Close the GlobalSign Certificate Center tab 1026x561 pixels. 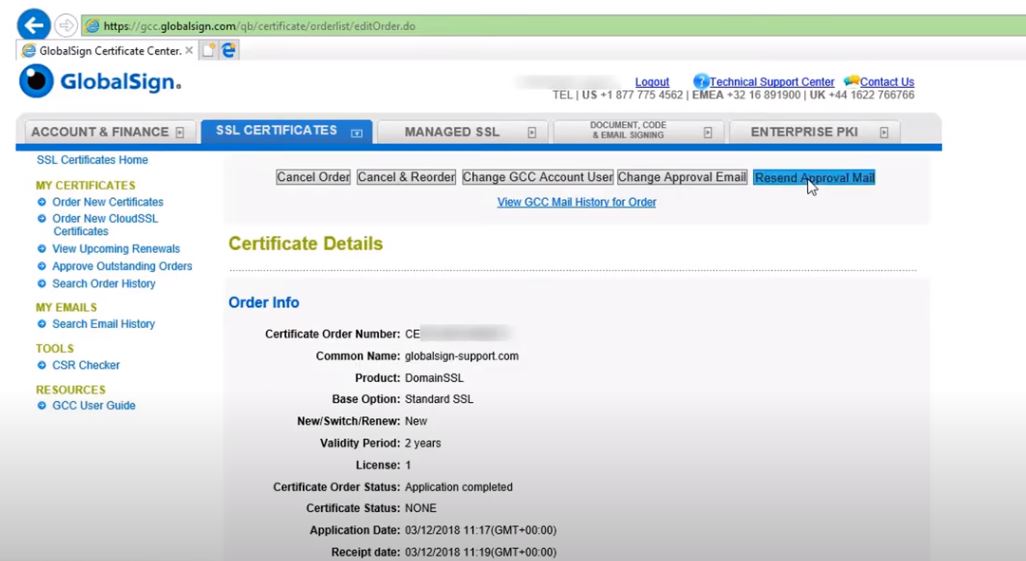pyautogui.click(x=189, y=50)
